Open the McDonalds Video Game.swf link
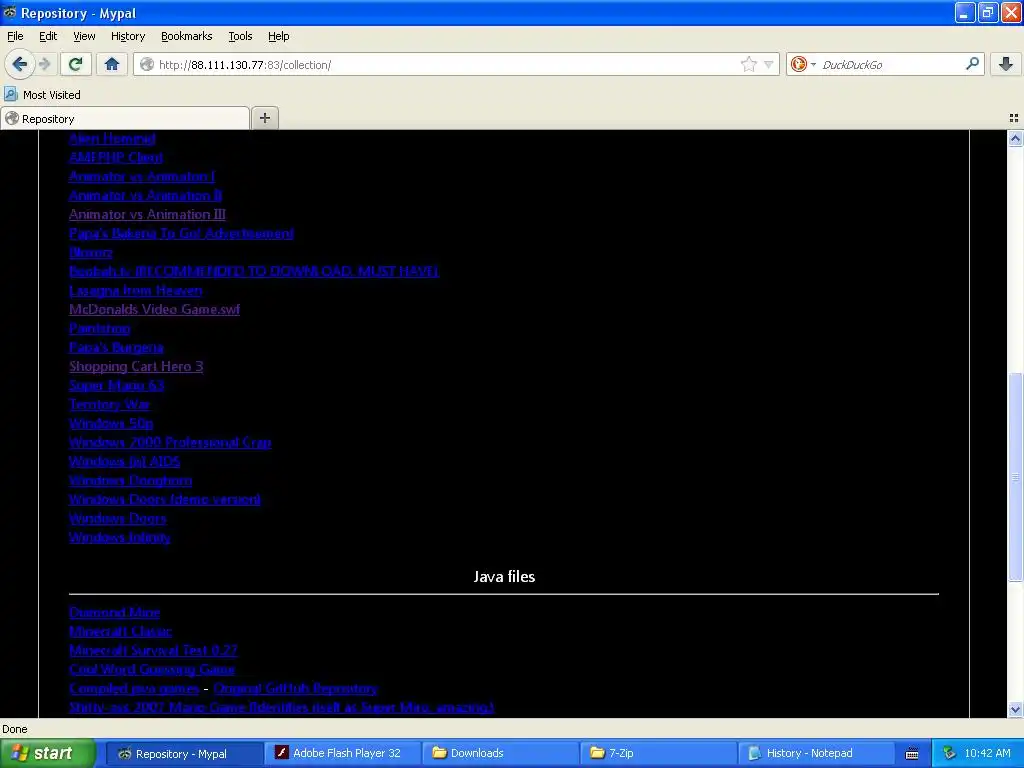 [155, 310]
